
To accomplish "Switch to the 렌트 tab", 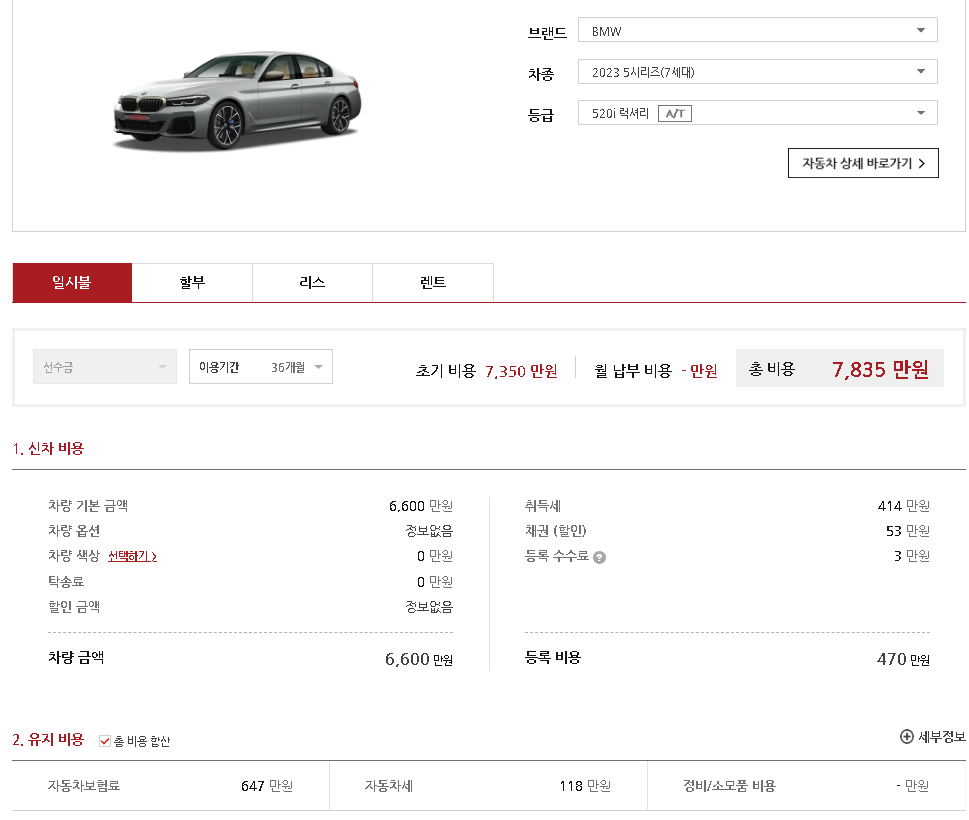I will tap(433, 282).
